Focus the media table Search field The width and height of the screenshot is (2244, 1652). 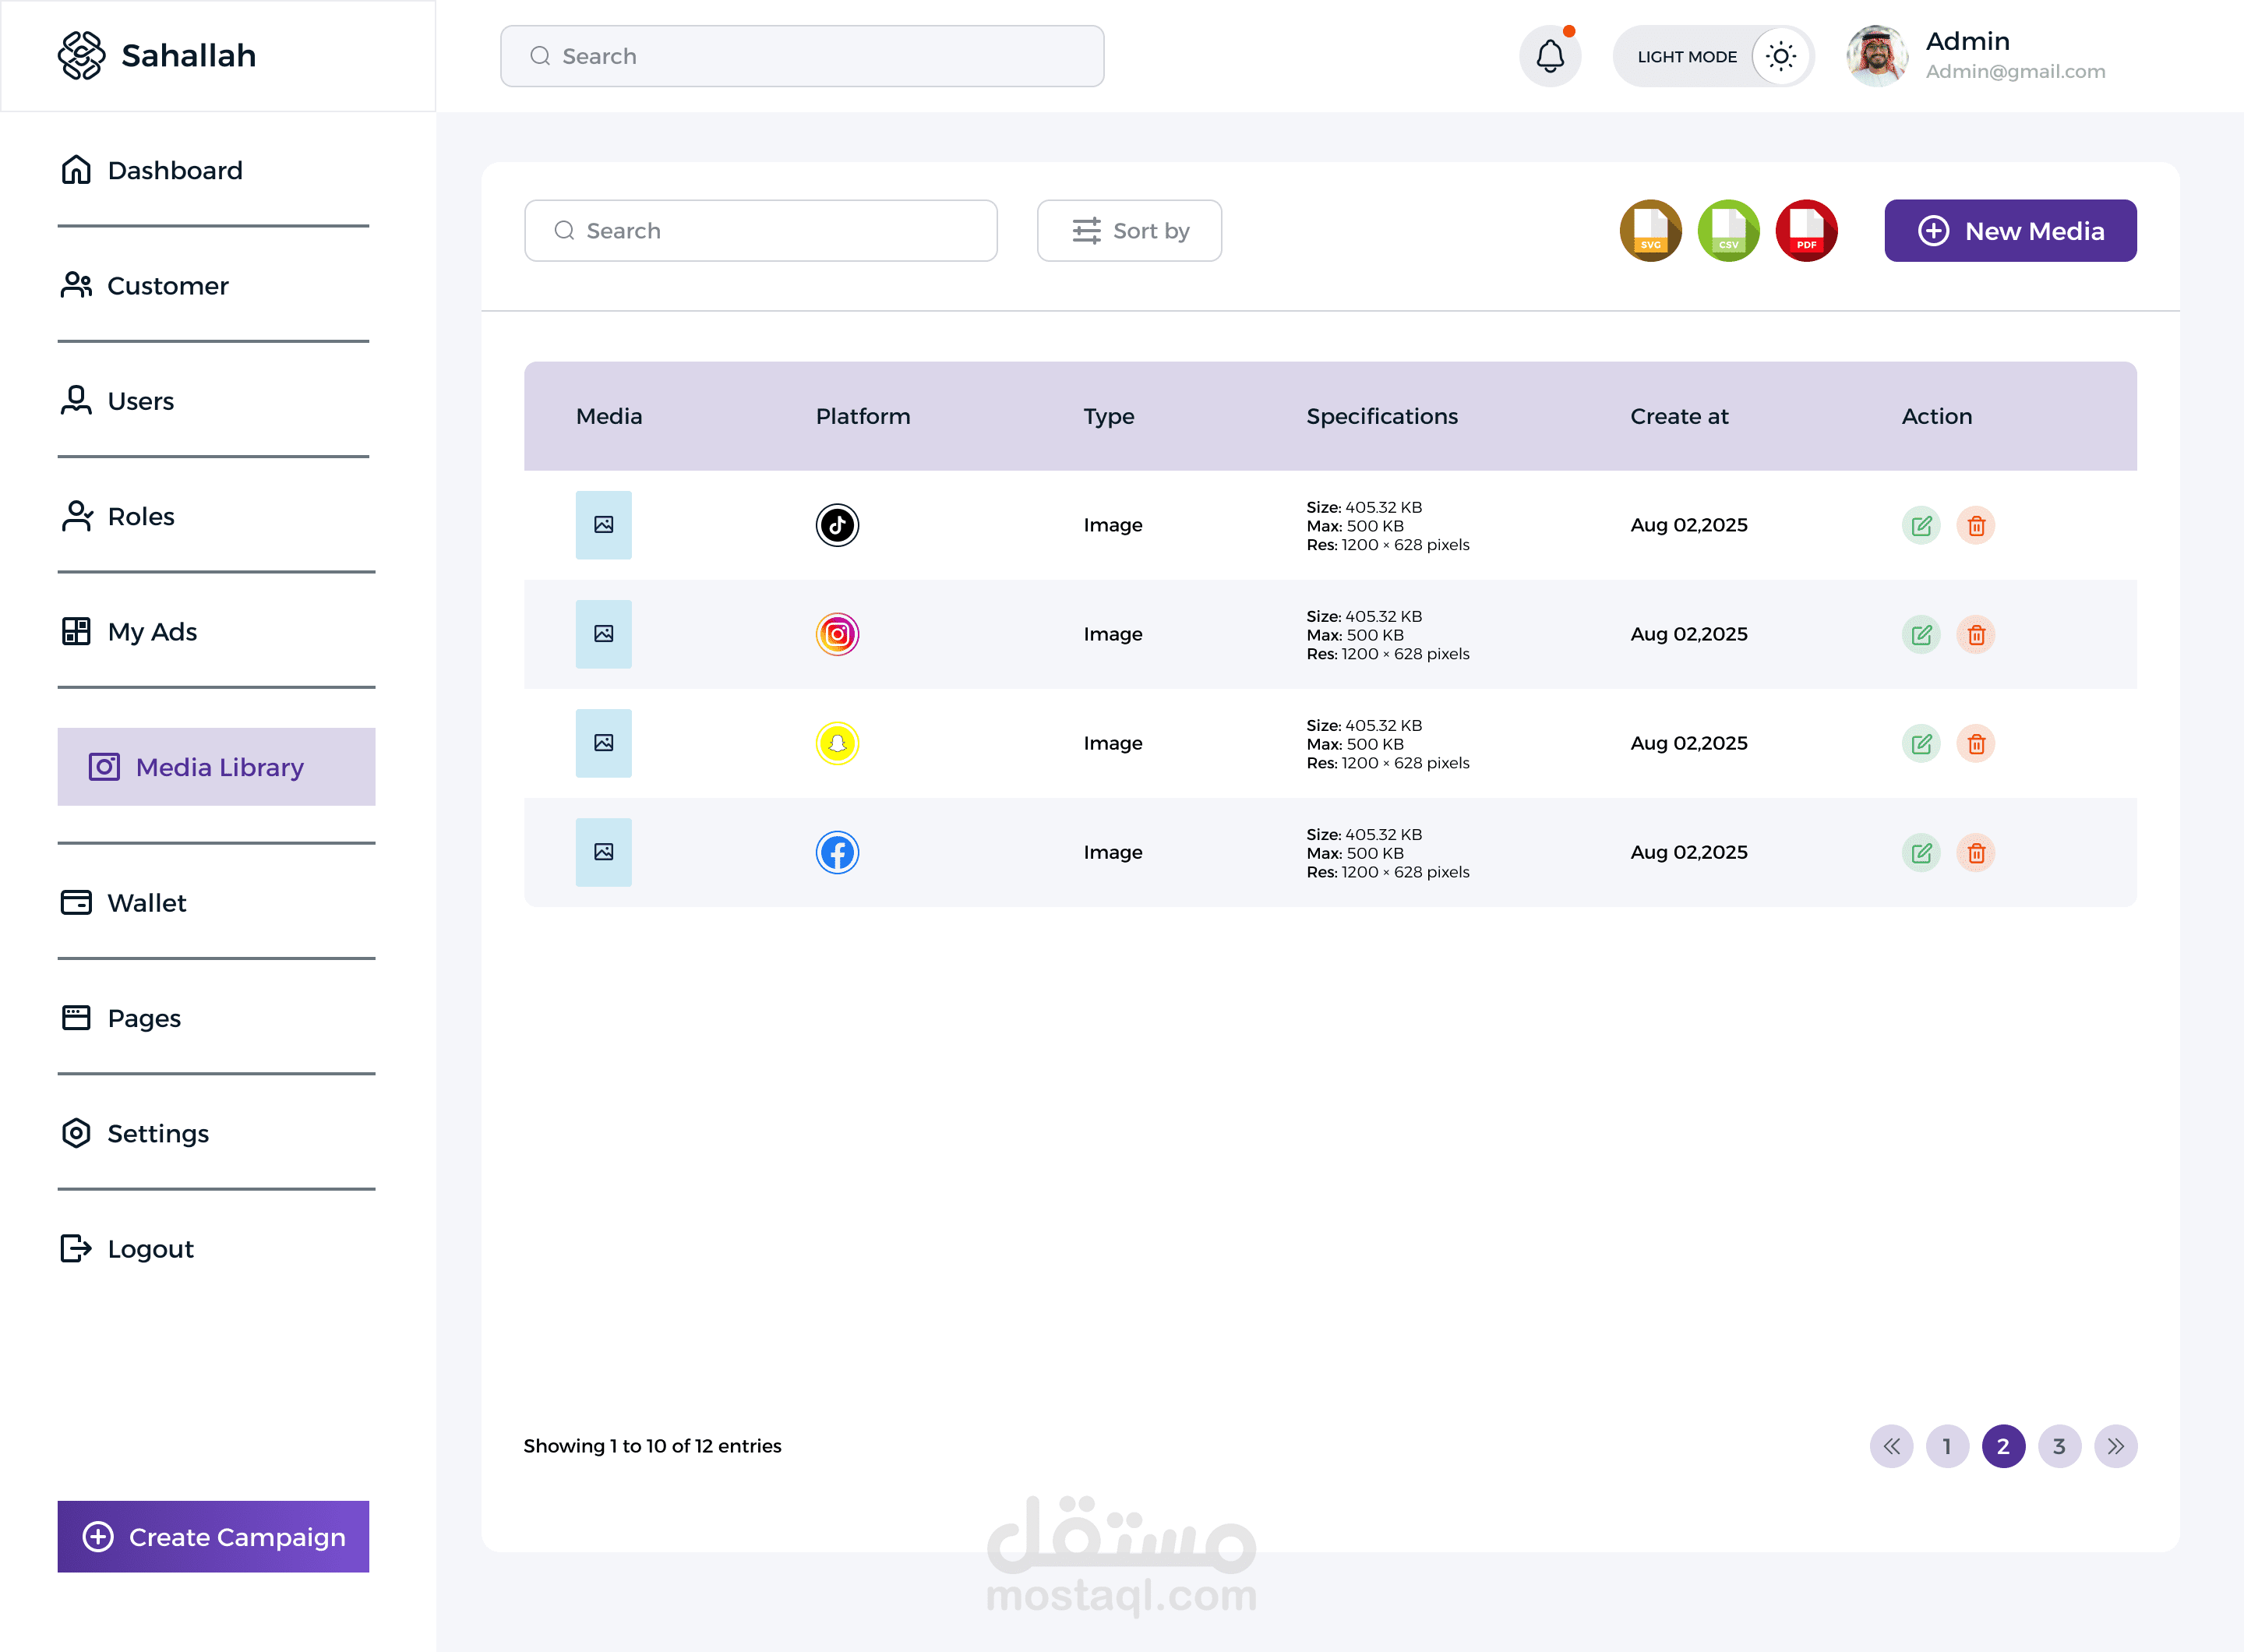(761, 231)
